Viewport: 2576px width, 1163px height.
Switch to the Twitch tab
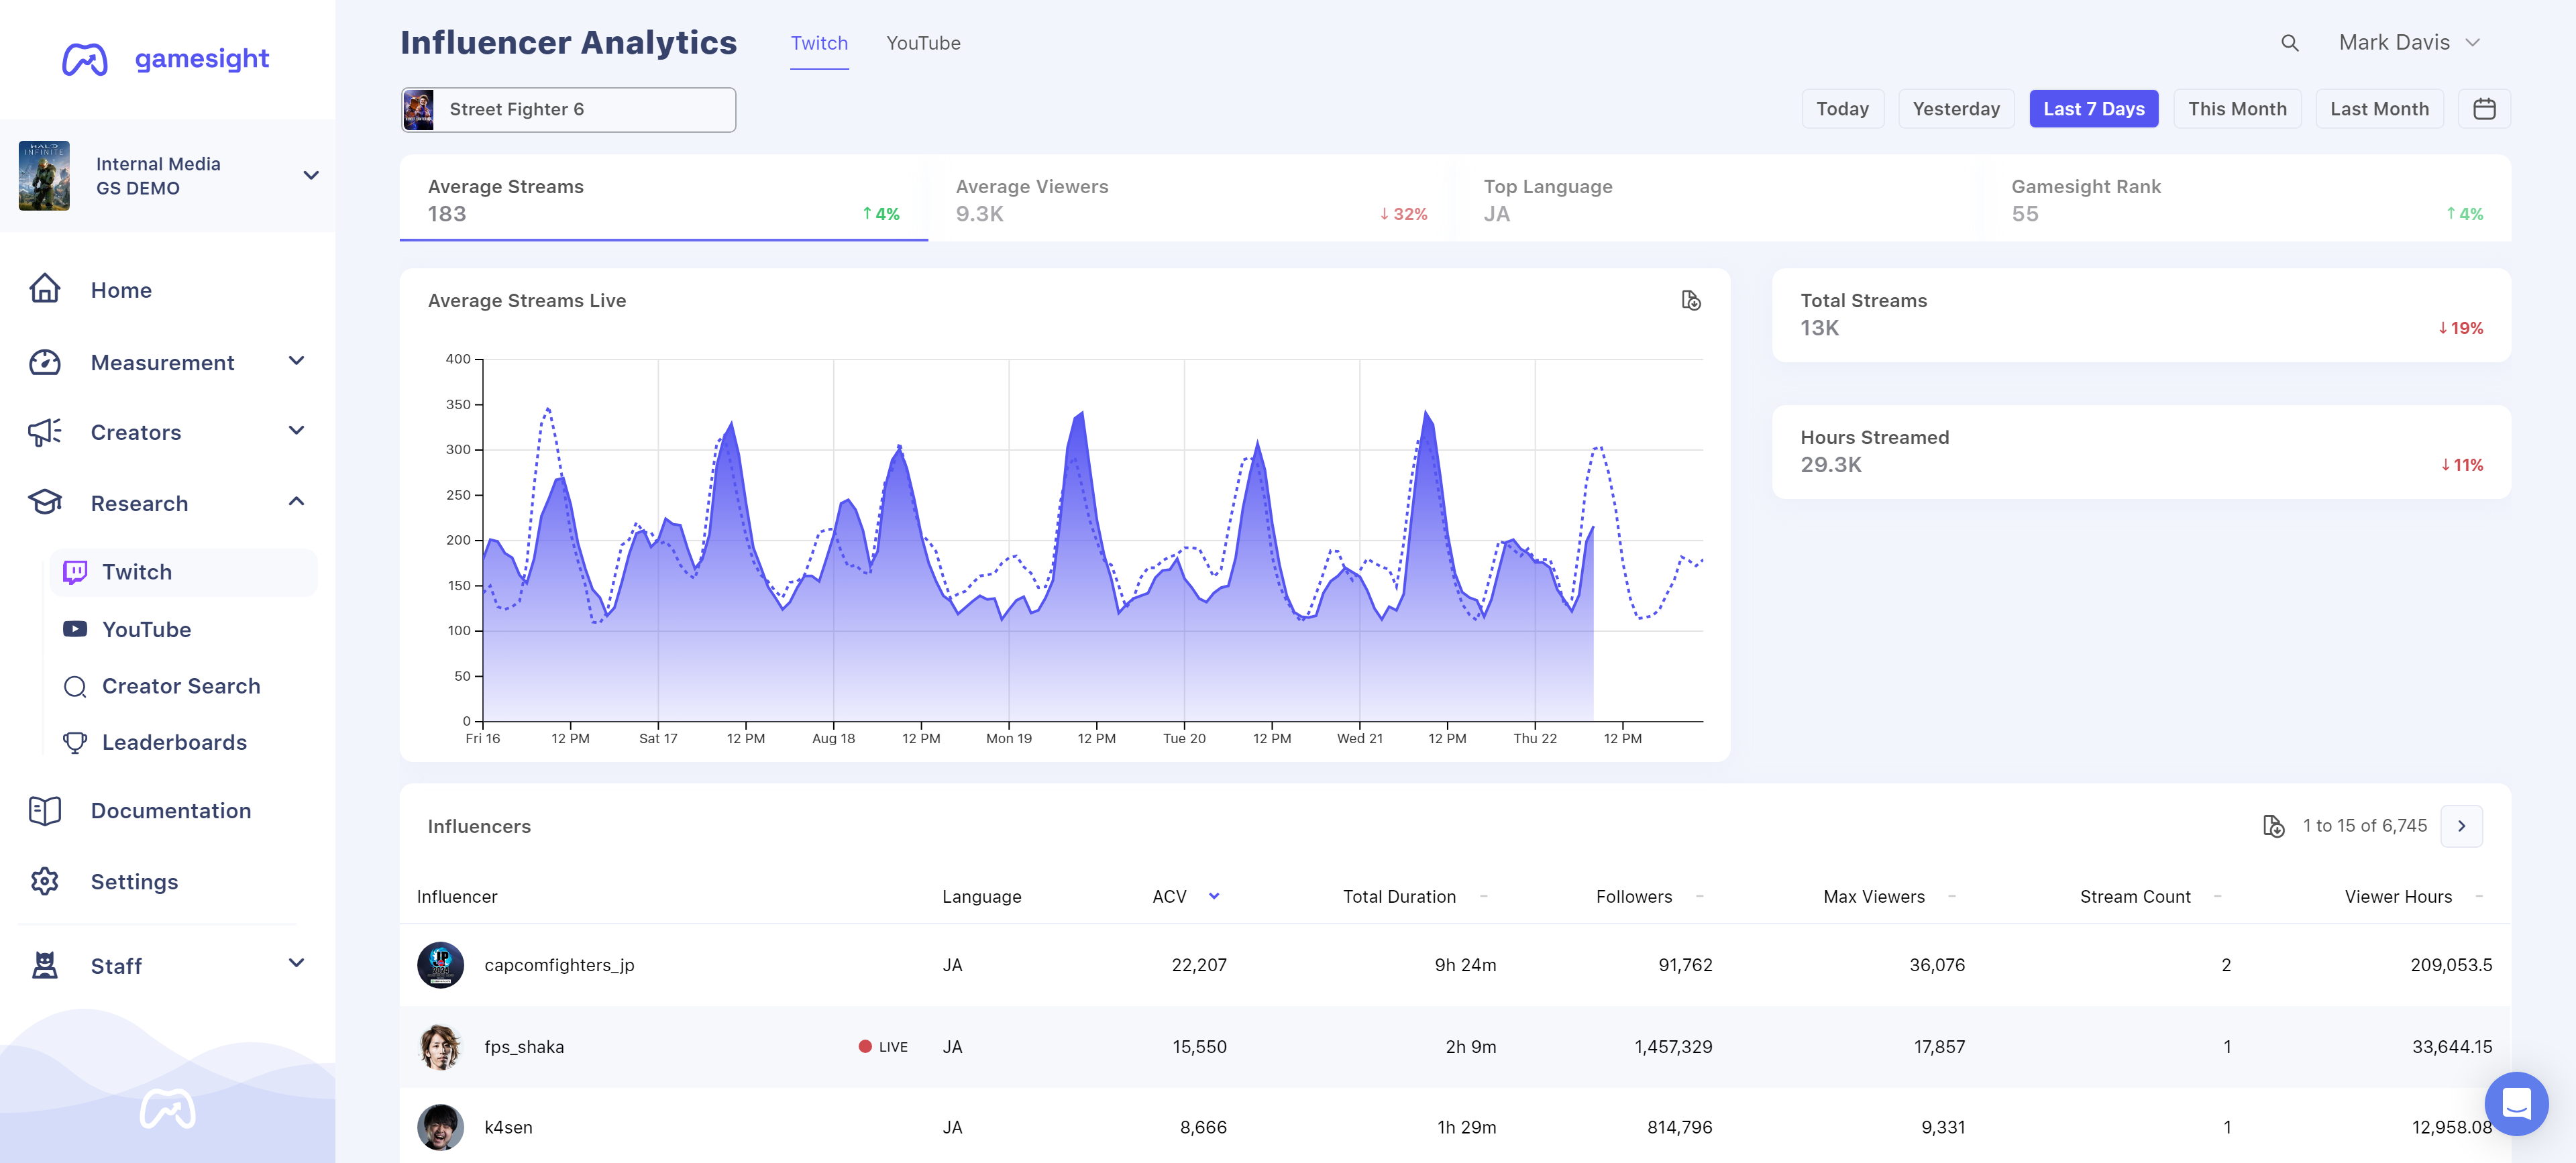pos(819,44)
